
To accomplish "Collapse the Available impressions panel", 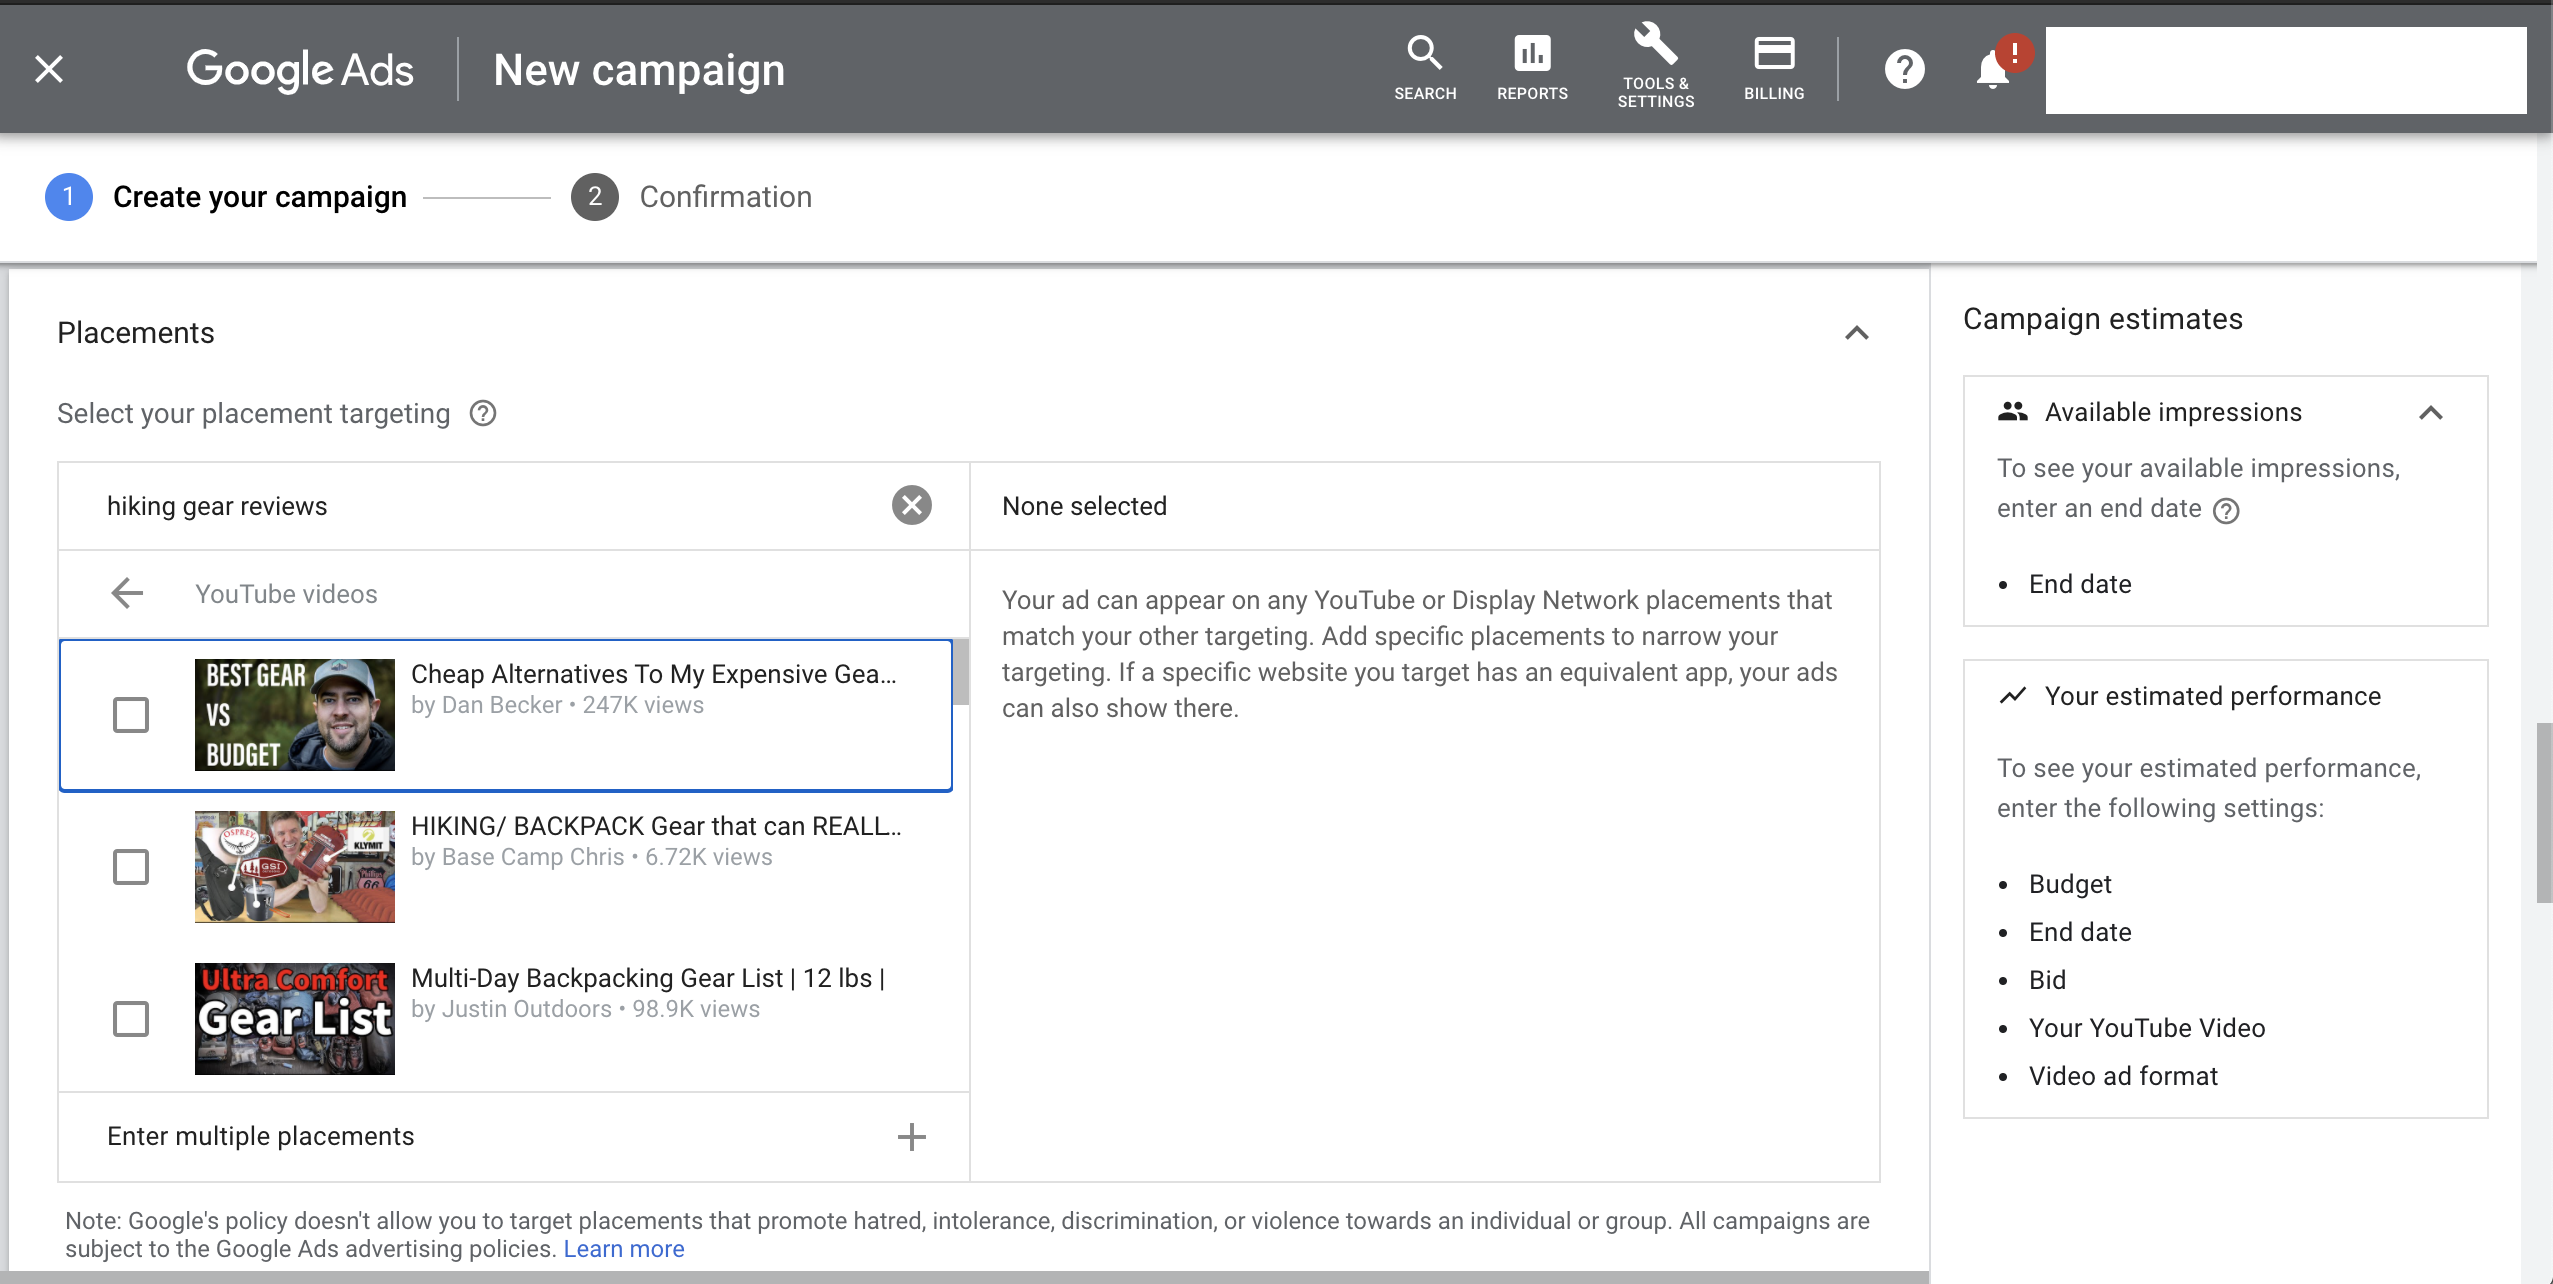I will click(x=2430, y=412).
